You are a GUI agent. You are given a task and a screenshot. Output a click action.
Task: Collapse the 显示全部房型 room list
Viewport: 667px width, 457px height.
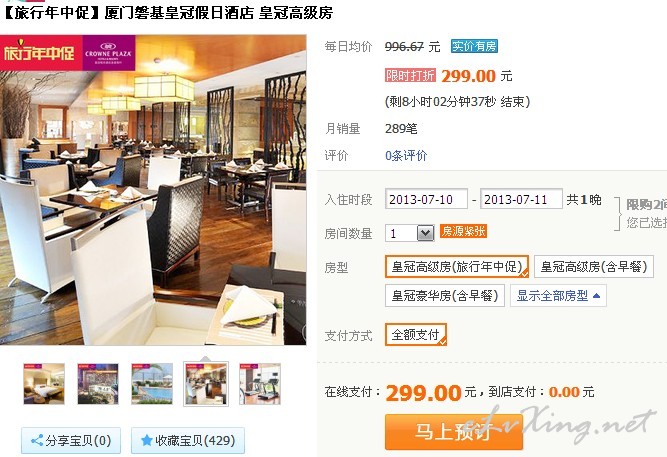[x=558, y=296]
